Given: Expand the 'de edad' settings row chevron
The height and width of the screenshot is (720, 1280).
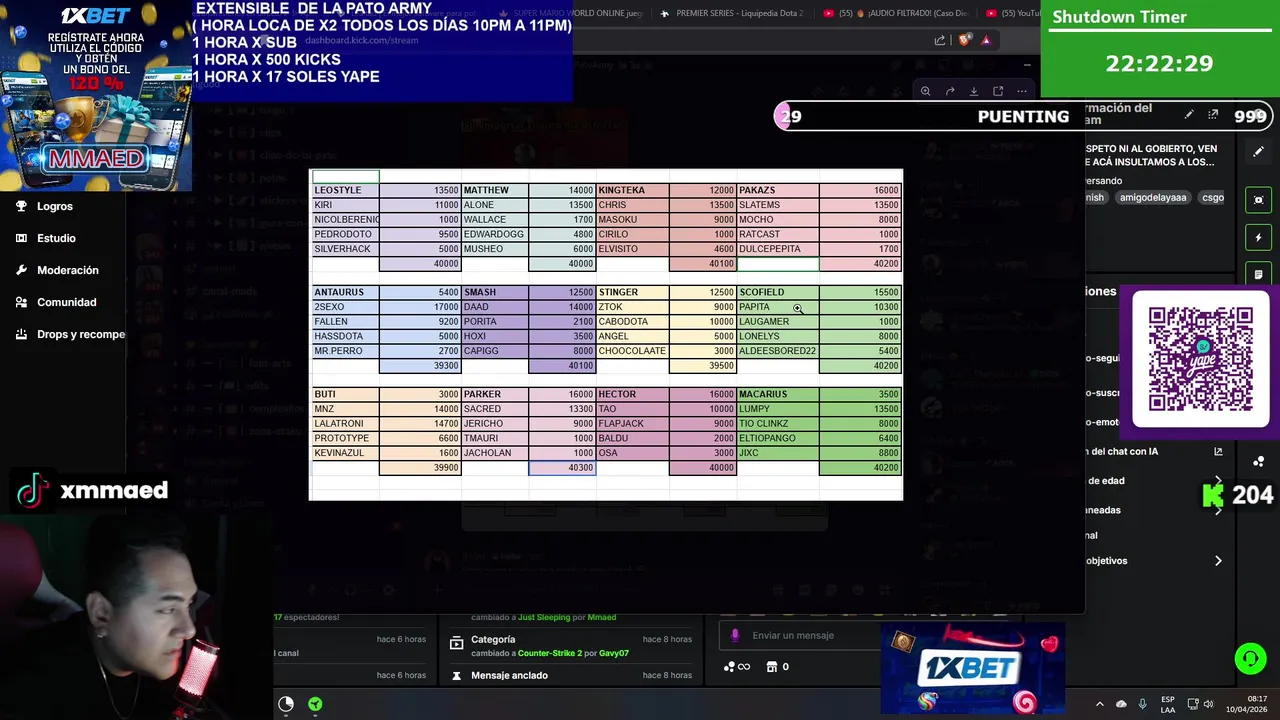Looking at the screenshot, I should pyautogui.click(x=1218, y=481).
